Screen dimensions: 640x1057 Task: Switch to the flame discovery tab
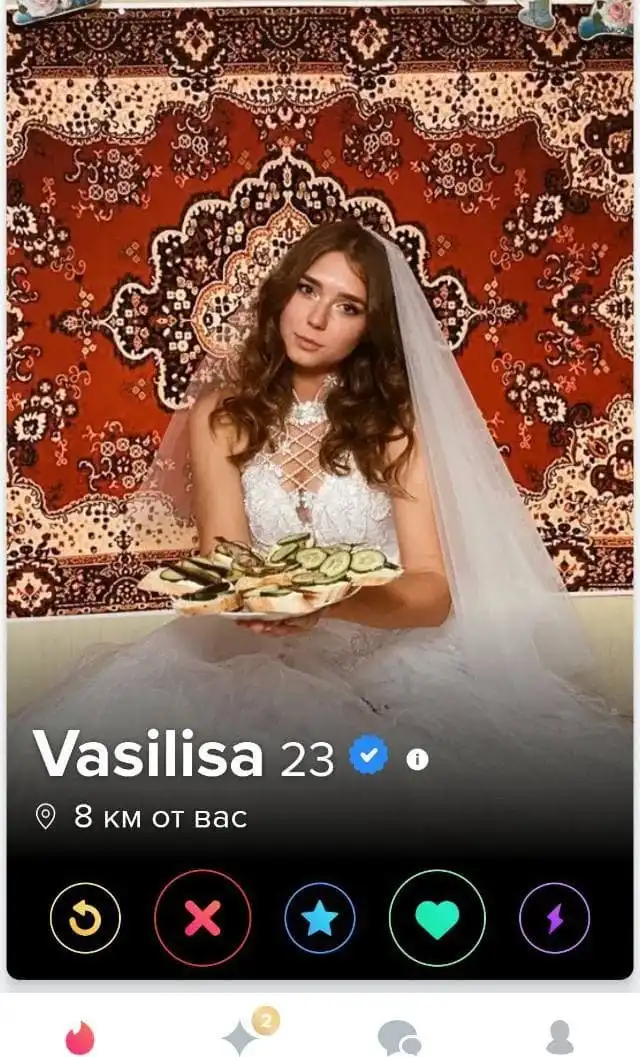[80, 1036]
